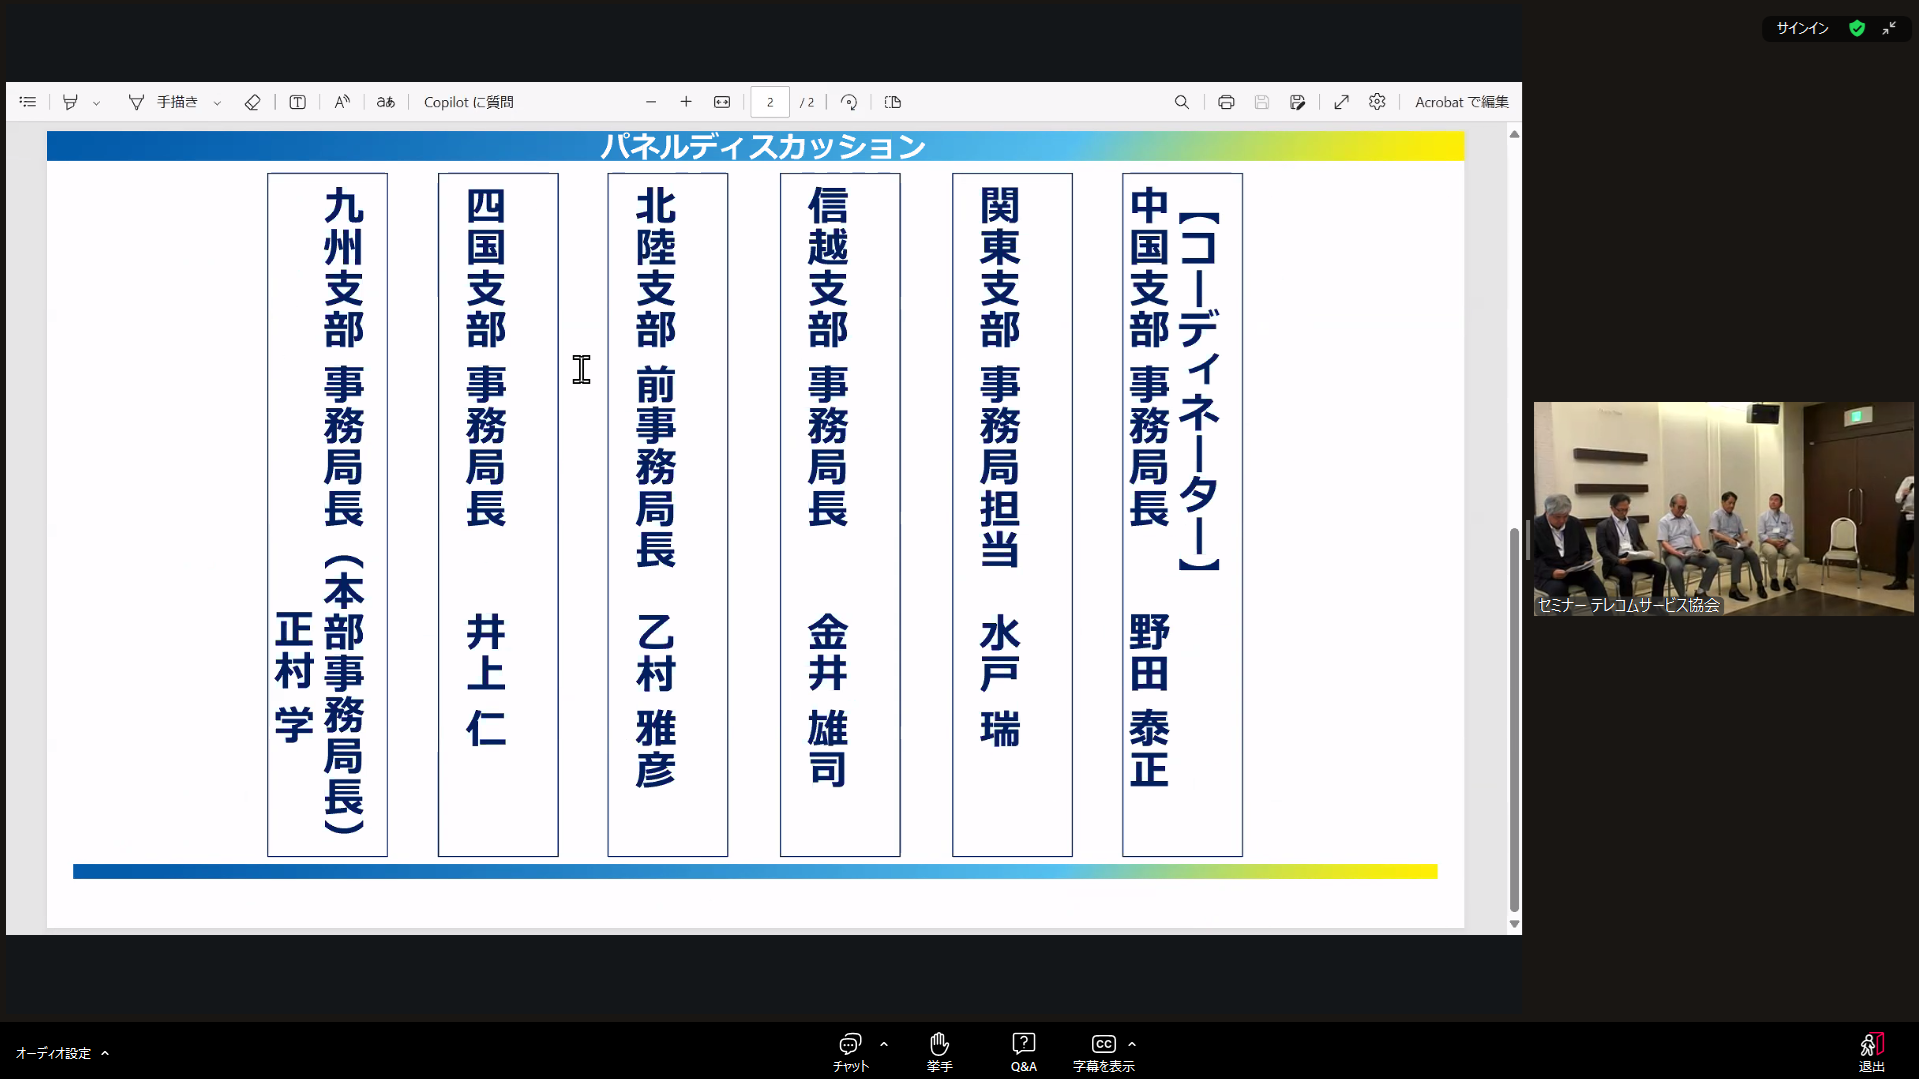This screenshot has height=1079, width=1919.
Task: Click Copilot に質問 button
Action: point(468,102)
